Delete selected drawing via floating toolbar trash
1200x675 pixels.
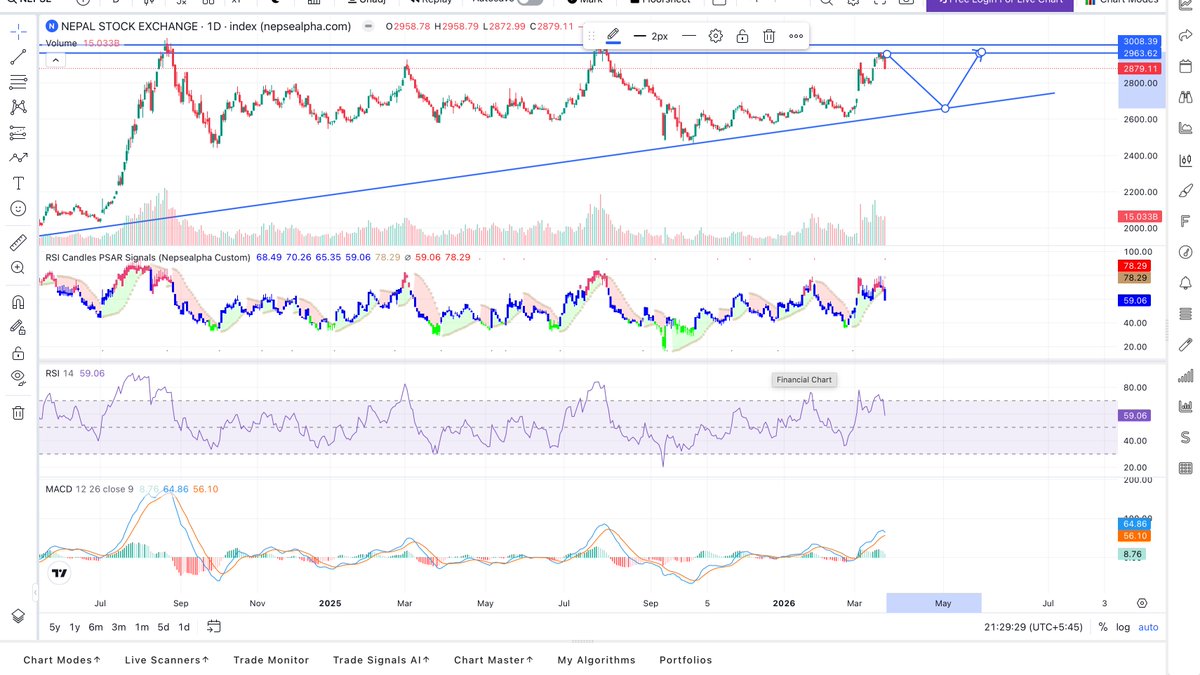(x=769, y=36)
